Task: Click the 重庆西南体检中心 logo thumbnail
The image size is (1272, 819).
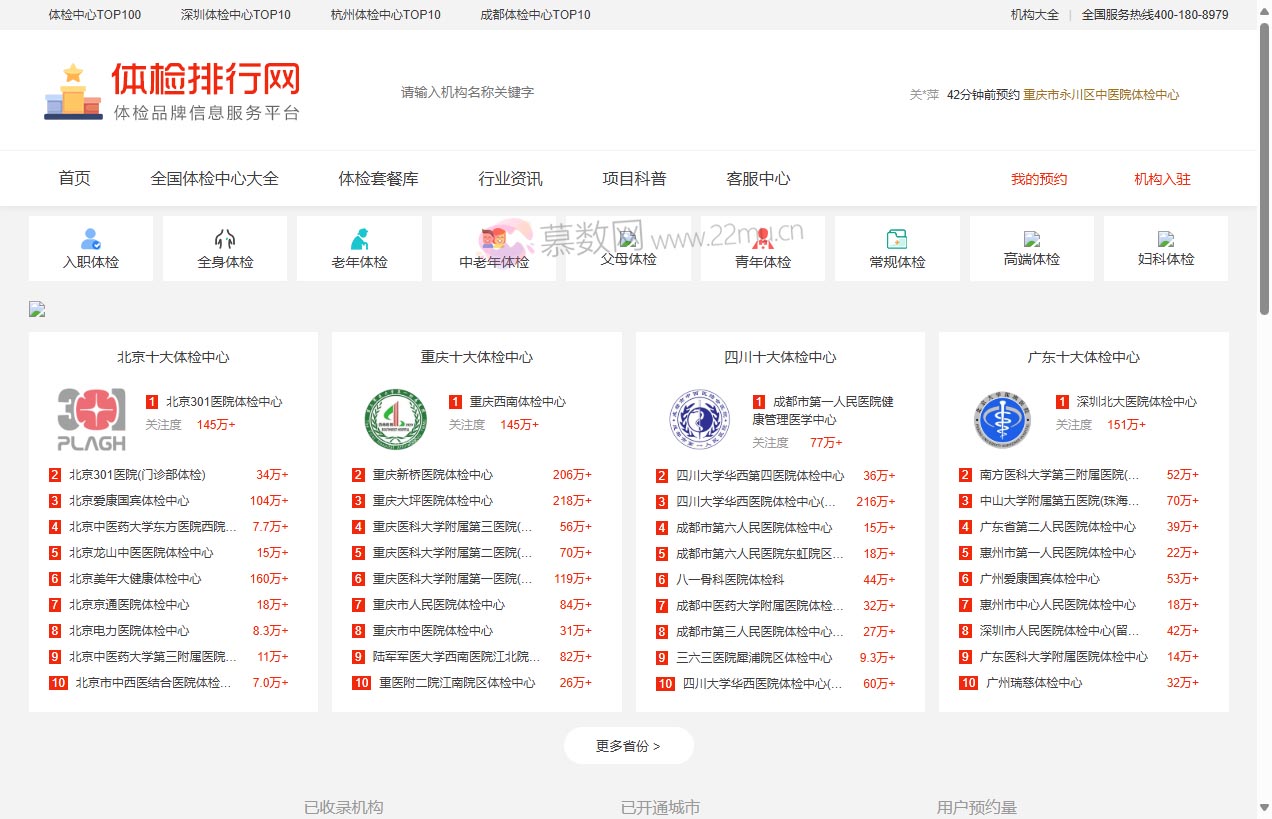Action: click(x=394, y=418)
